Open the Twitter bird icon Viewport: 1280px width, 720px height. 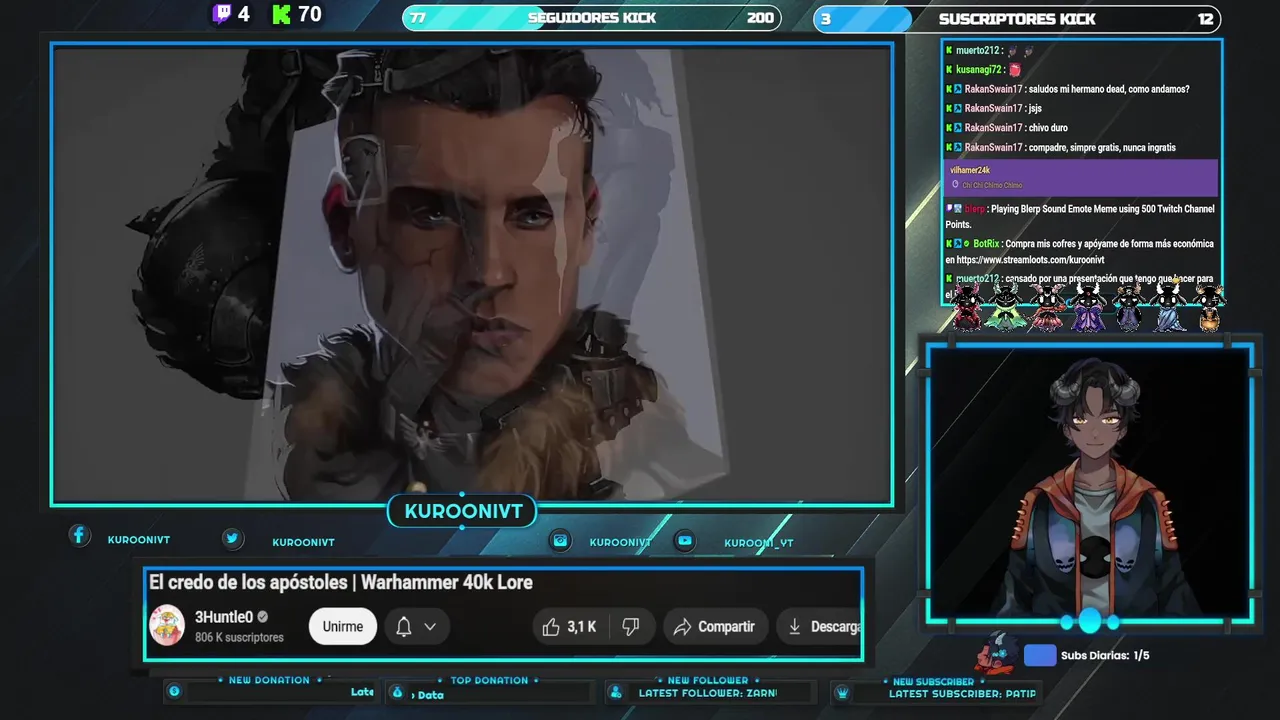pyautogui.click(x=232, y=538)
